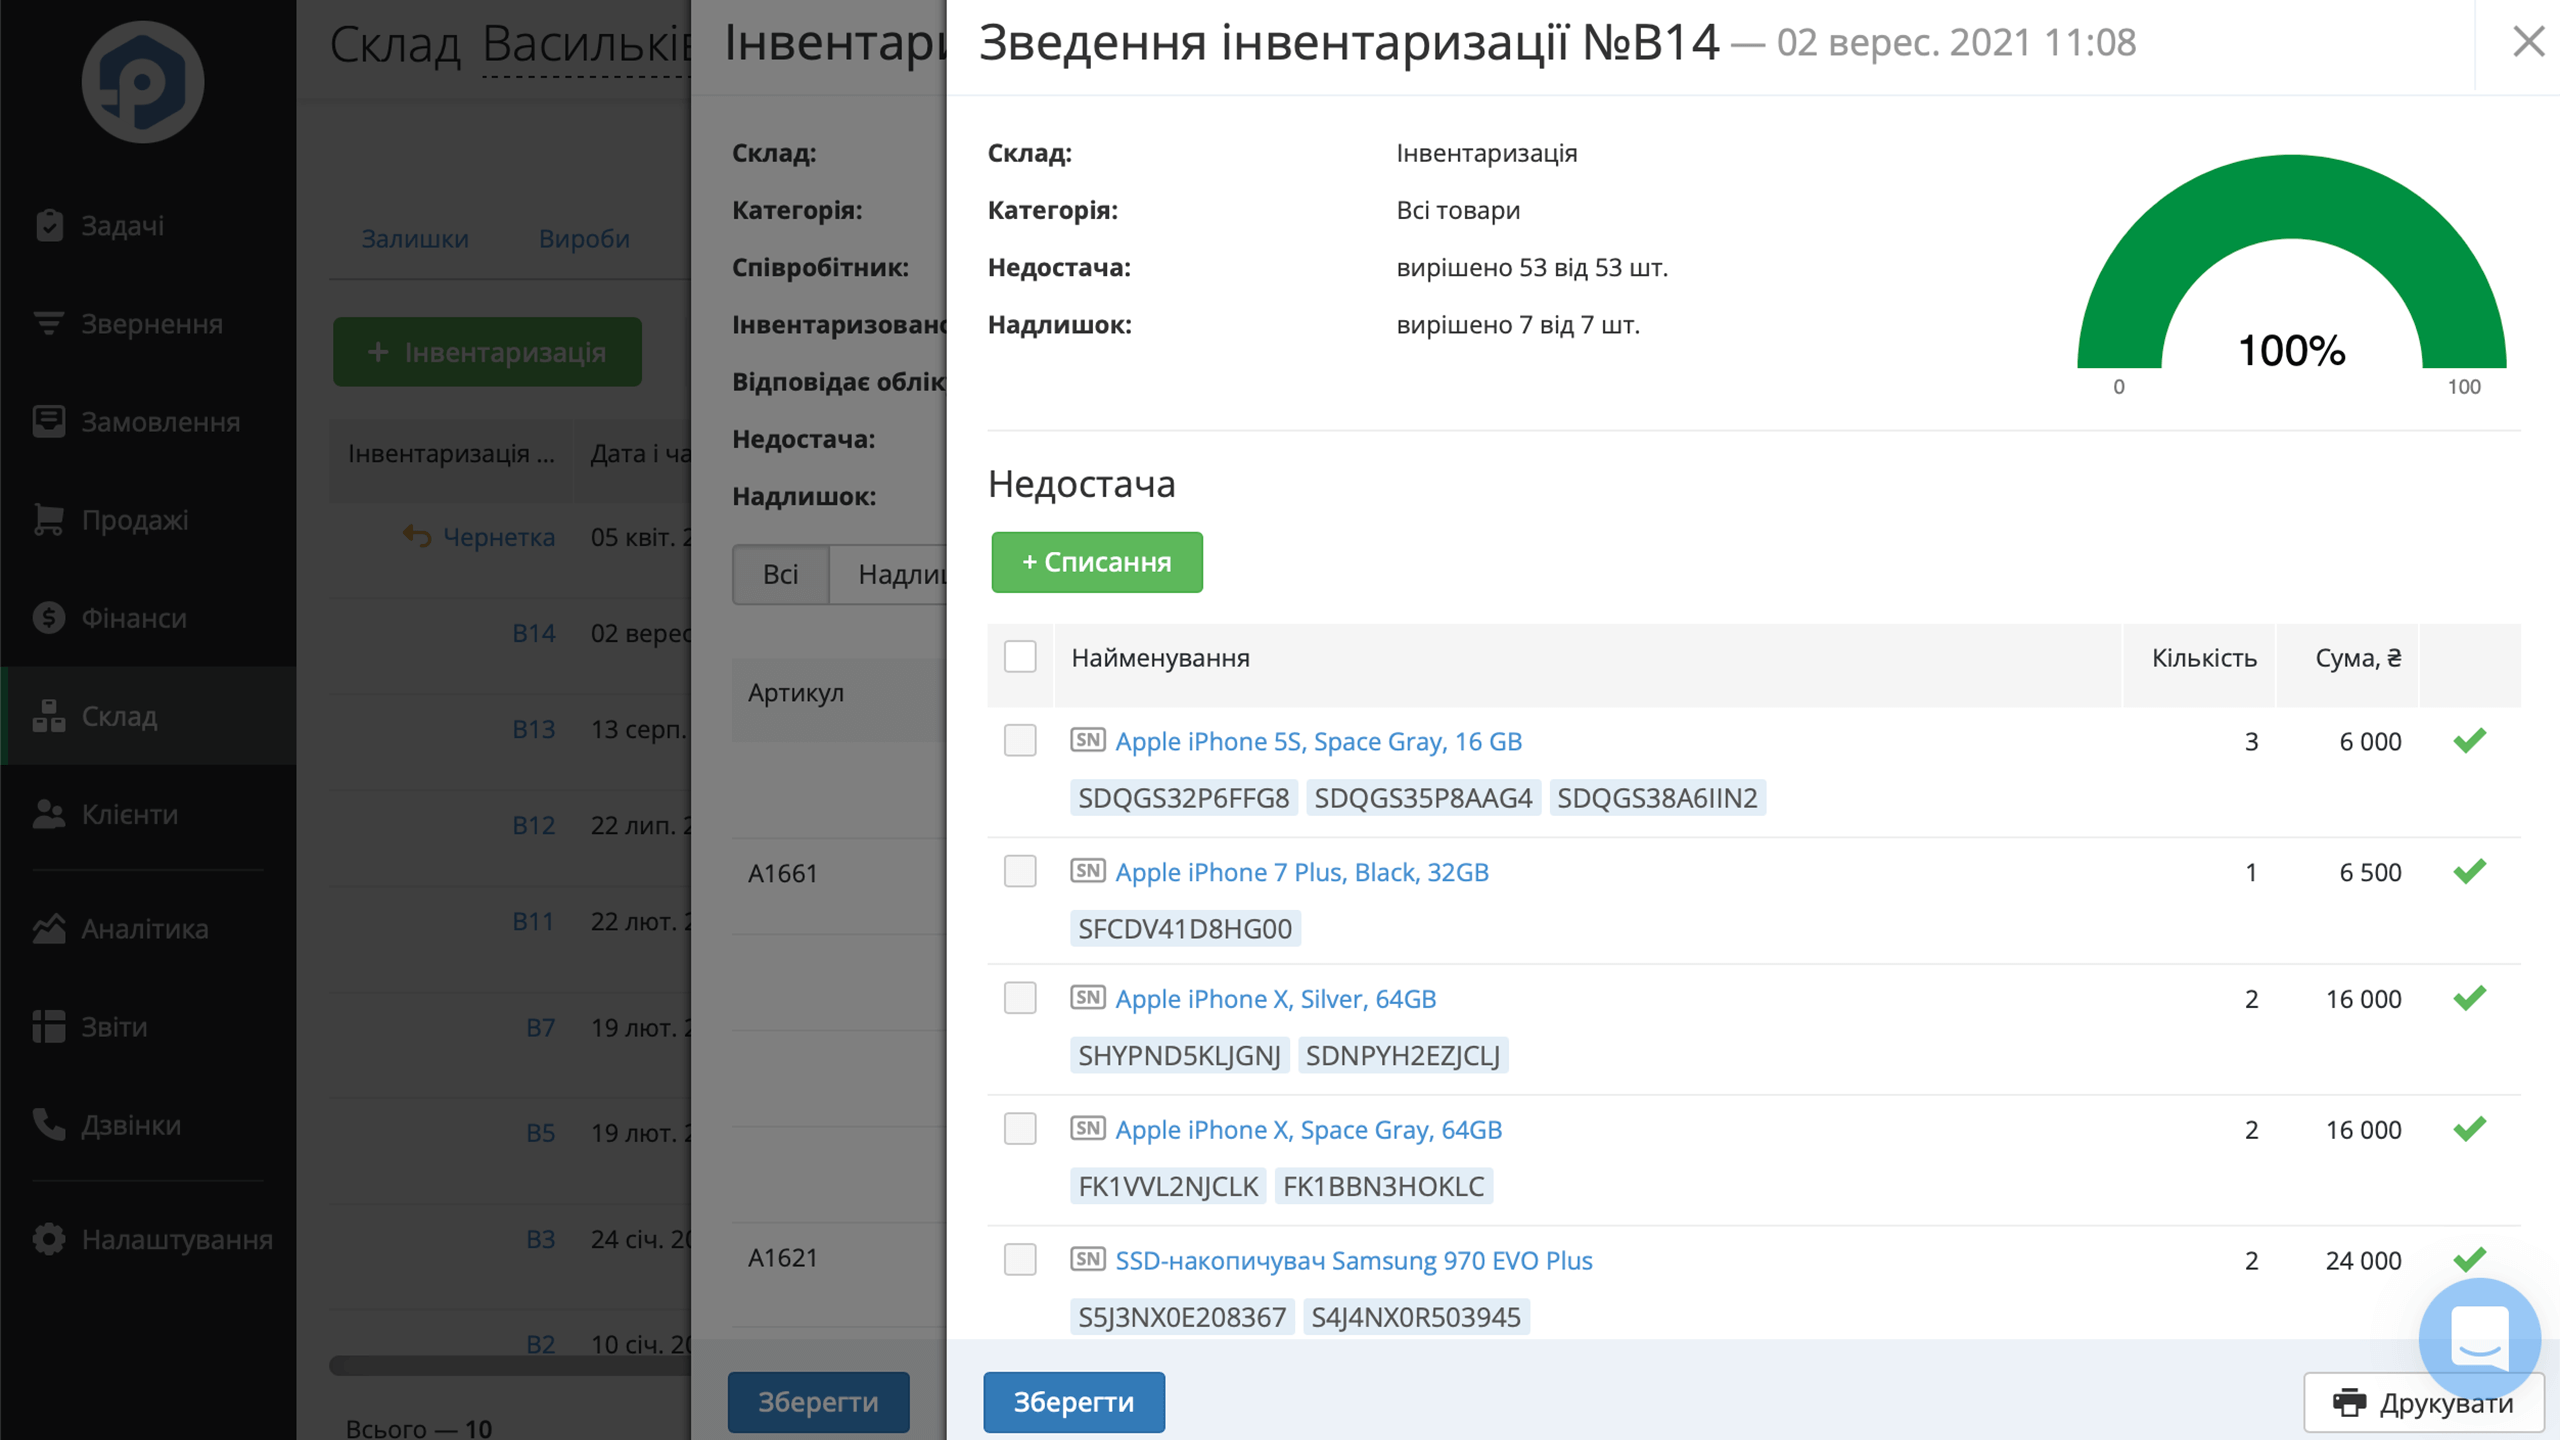Viewport: 2560px width, 1440px height.
Task: Click serial number FK1BBN3HOKLC
Action: click(x=1384, y=1187)
